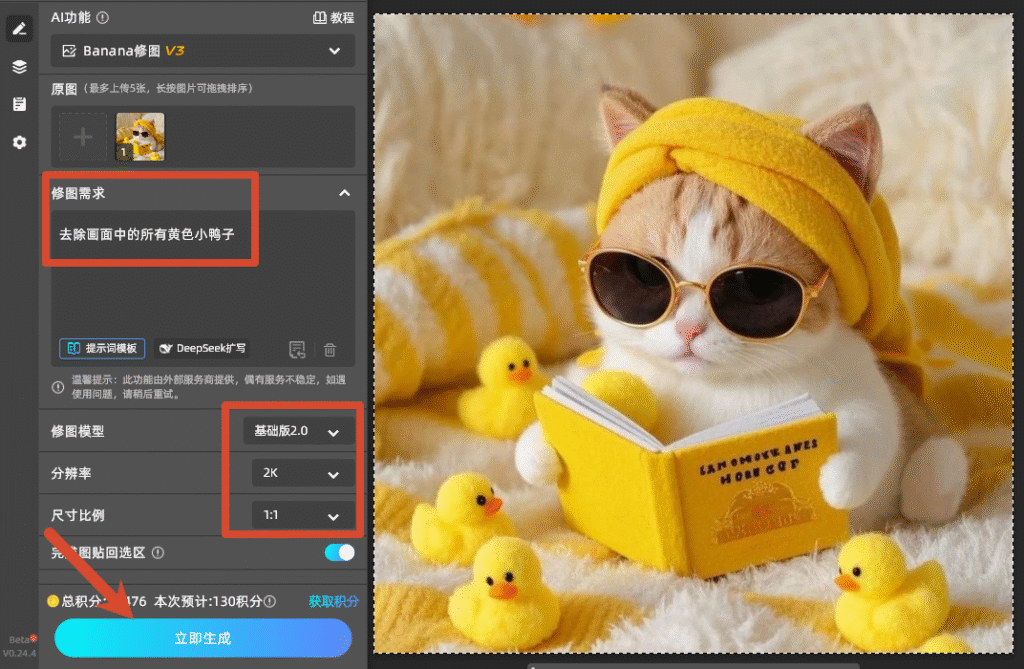The image size is (1024, 669).
Task: Select the pencil edit icon in sidebar
Action: (x=20, y=29)
